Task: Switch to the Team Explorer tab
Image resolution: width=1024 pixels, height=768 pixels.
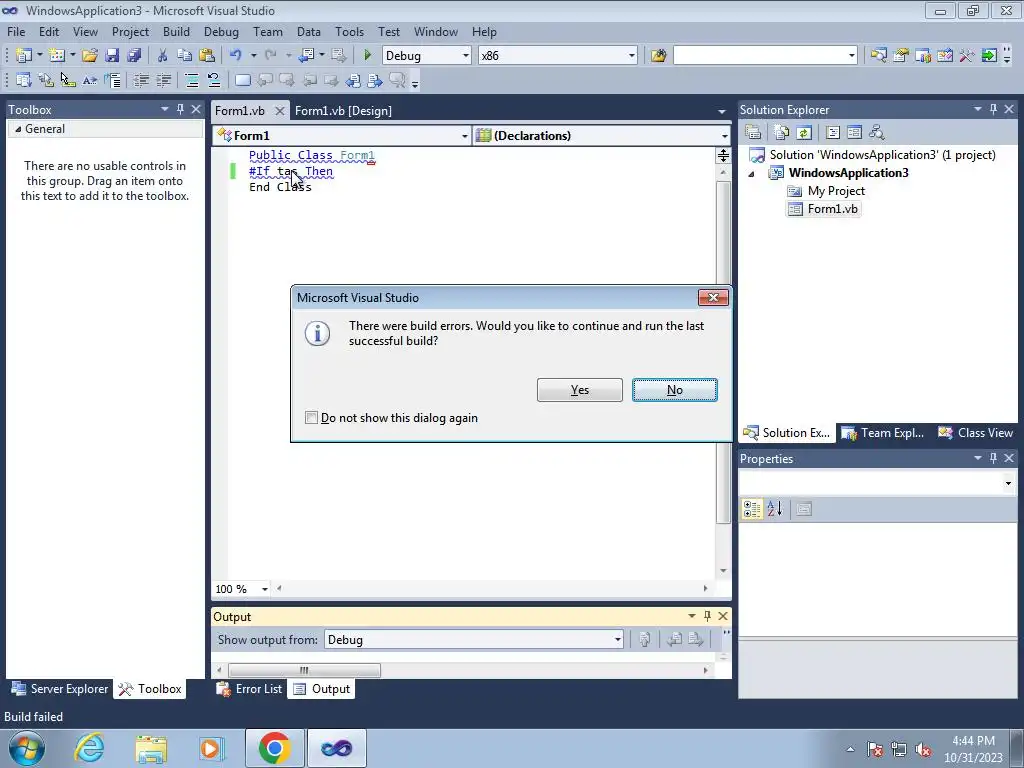Action: pos(883,433)
